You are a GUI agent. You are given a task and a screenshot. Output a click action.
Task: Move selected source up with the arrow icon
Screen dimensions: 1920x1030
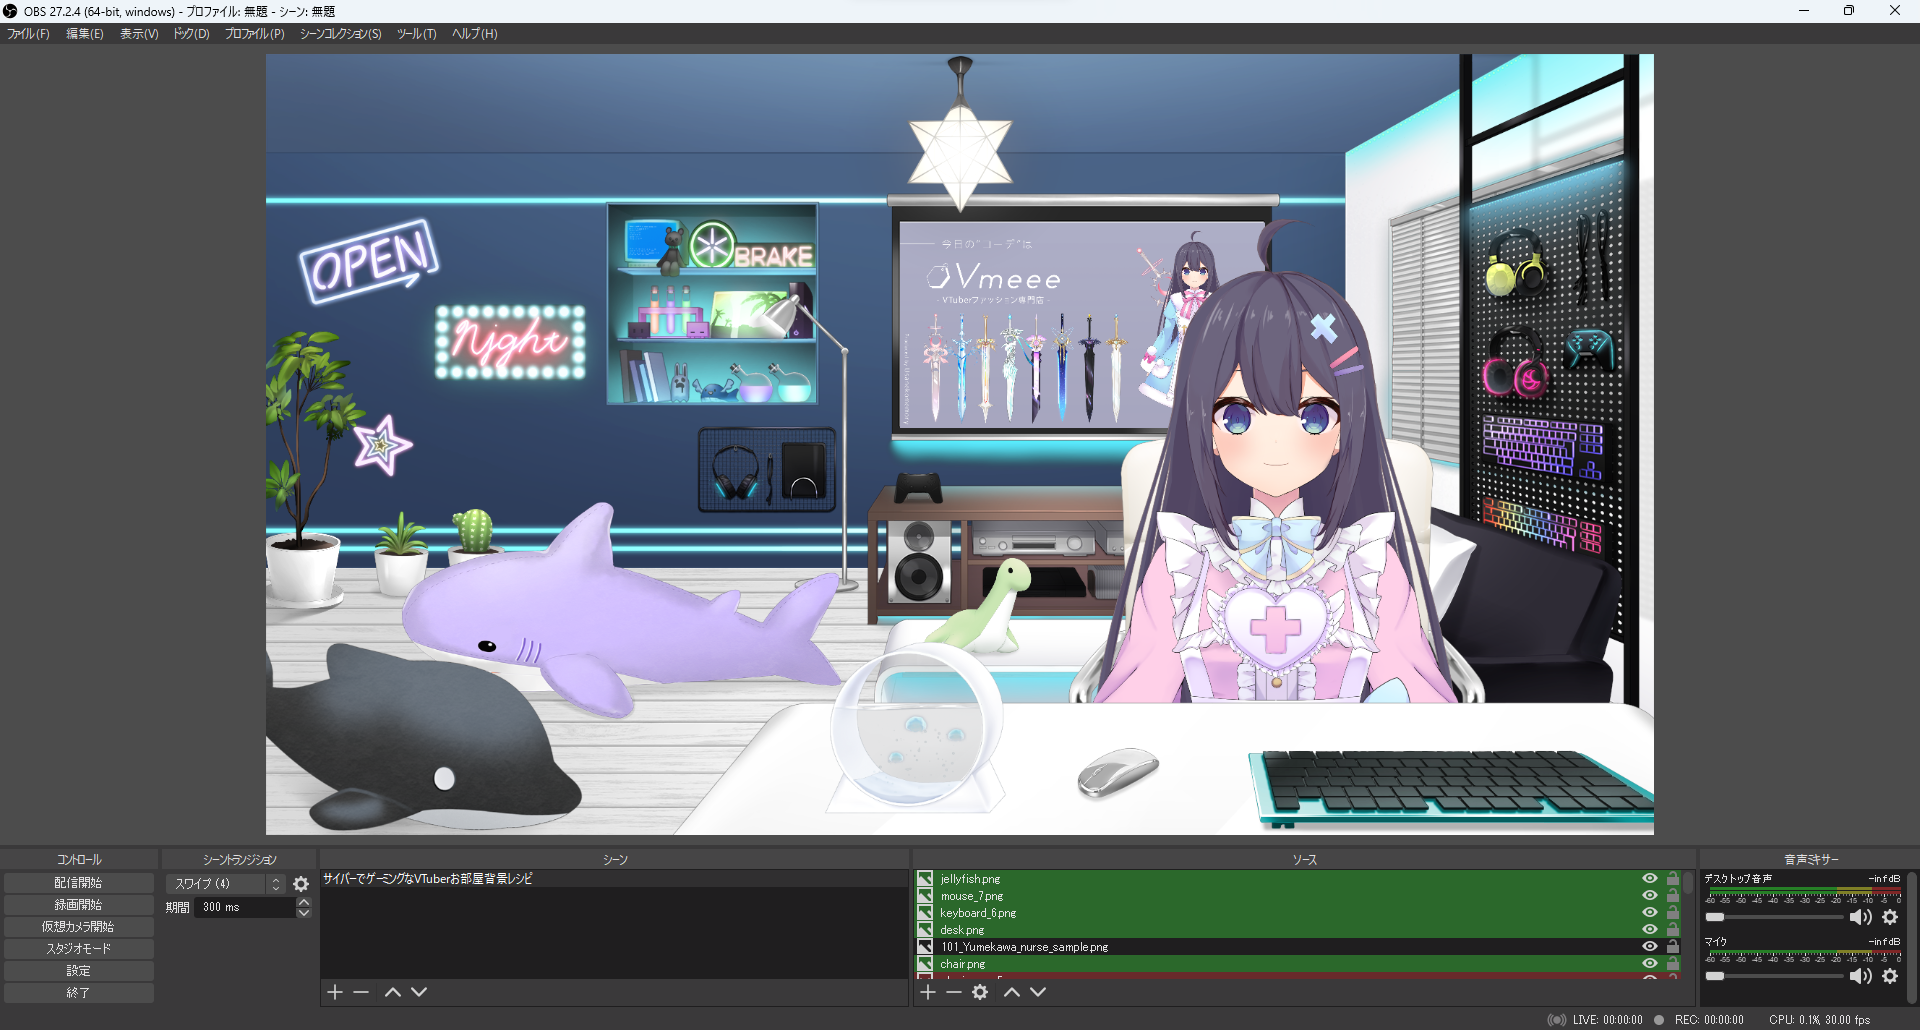[x=1012, y=992]
